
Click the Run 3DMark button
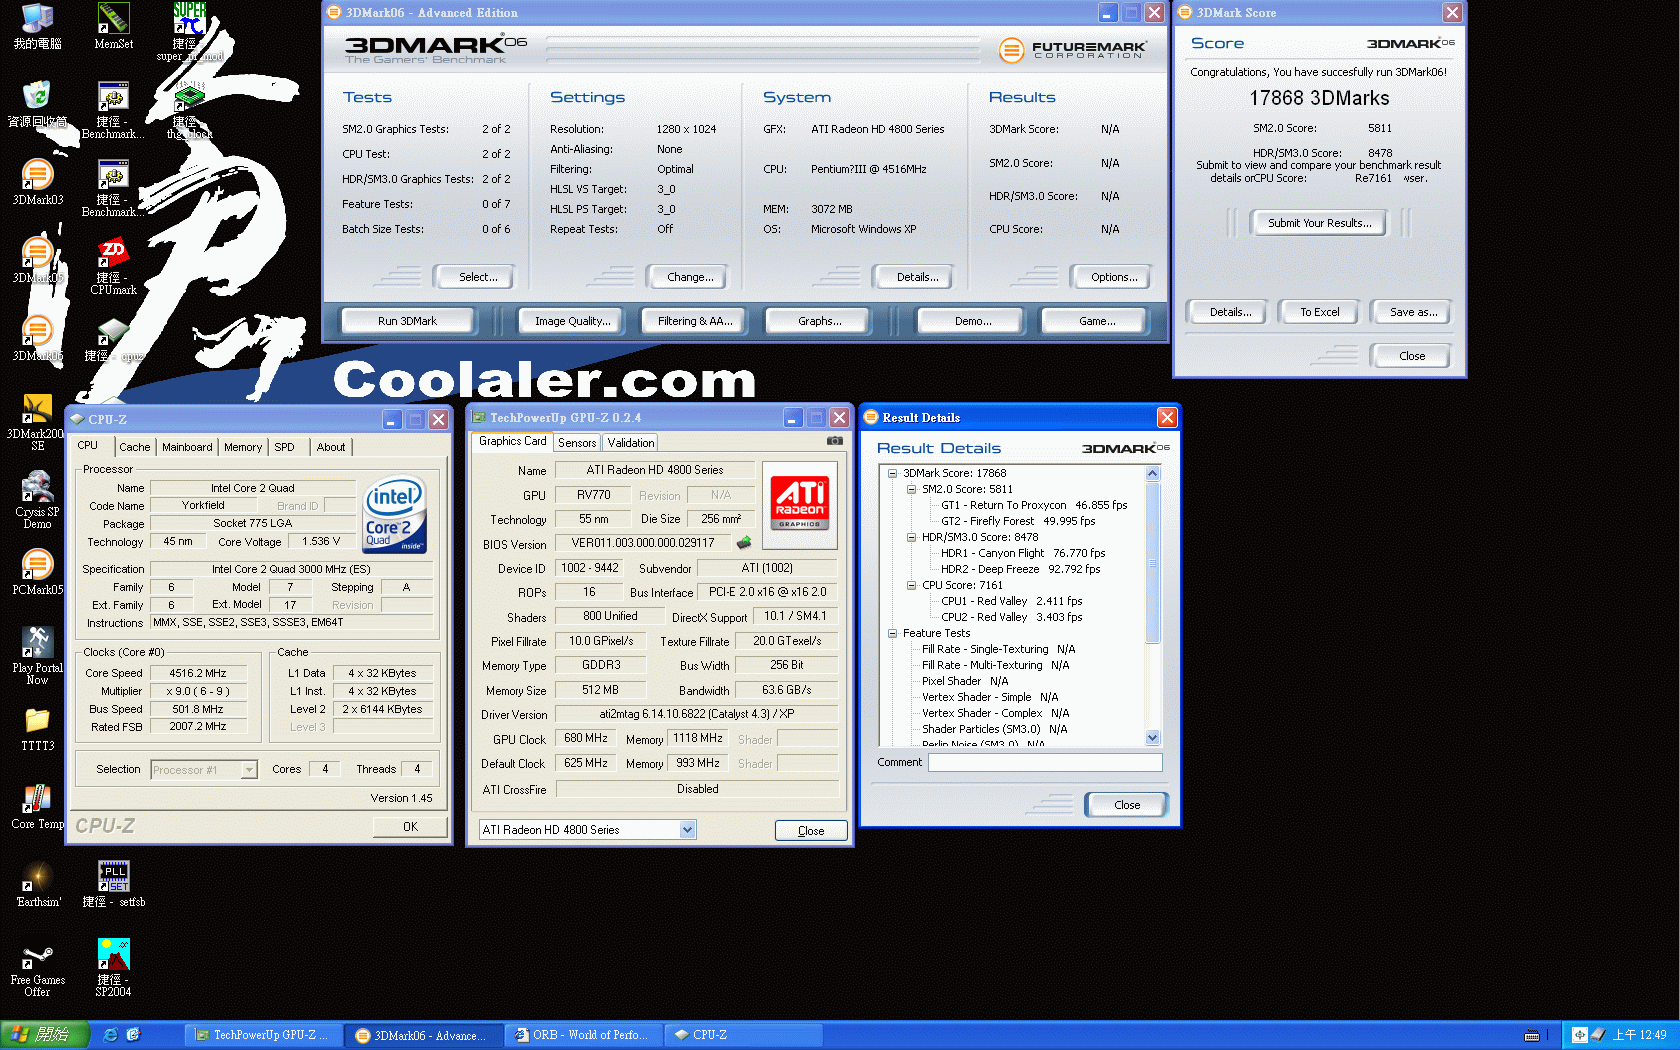[x=407, y=321]
